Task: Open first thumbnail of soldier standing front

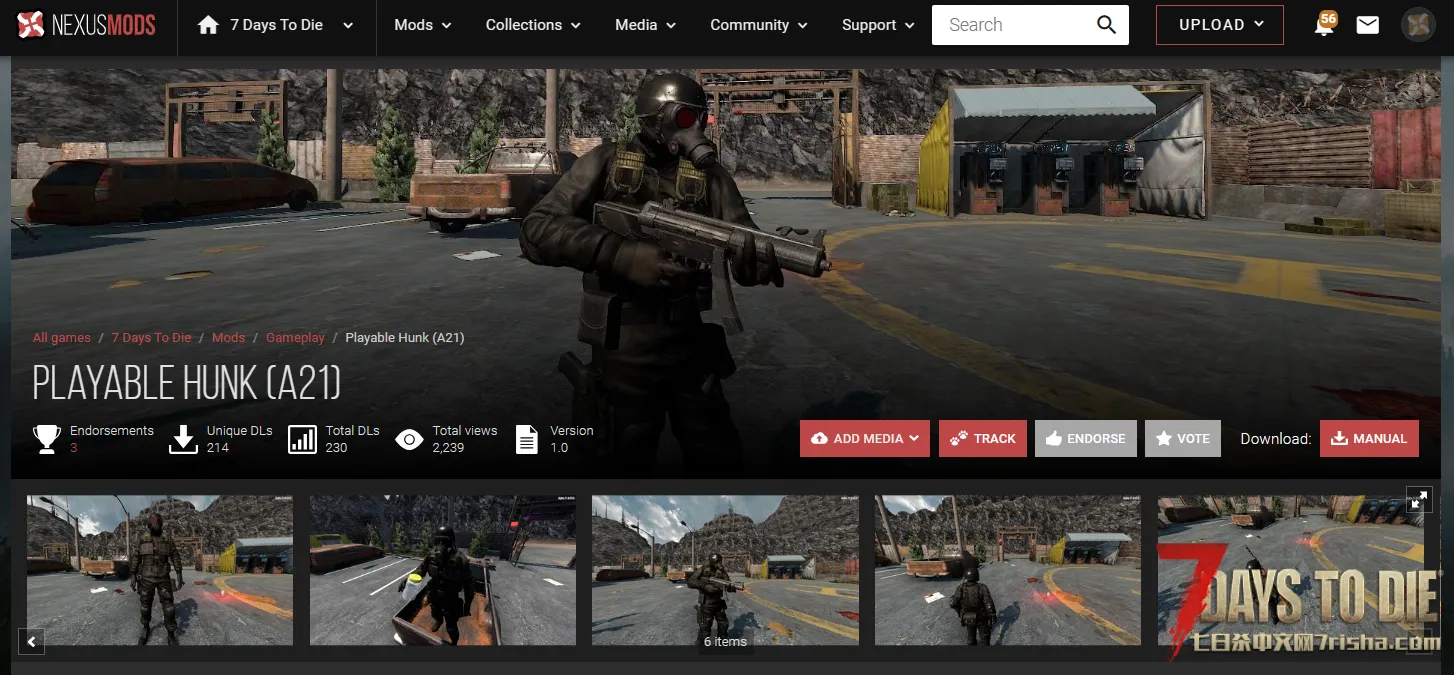Action: [160, 570]
